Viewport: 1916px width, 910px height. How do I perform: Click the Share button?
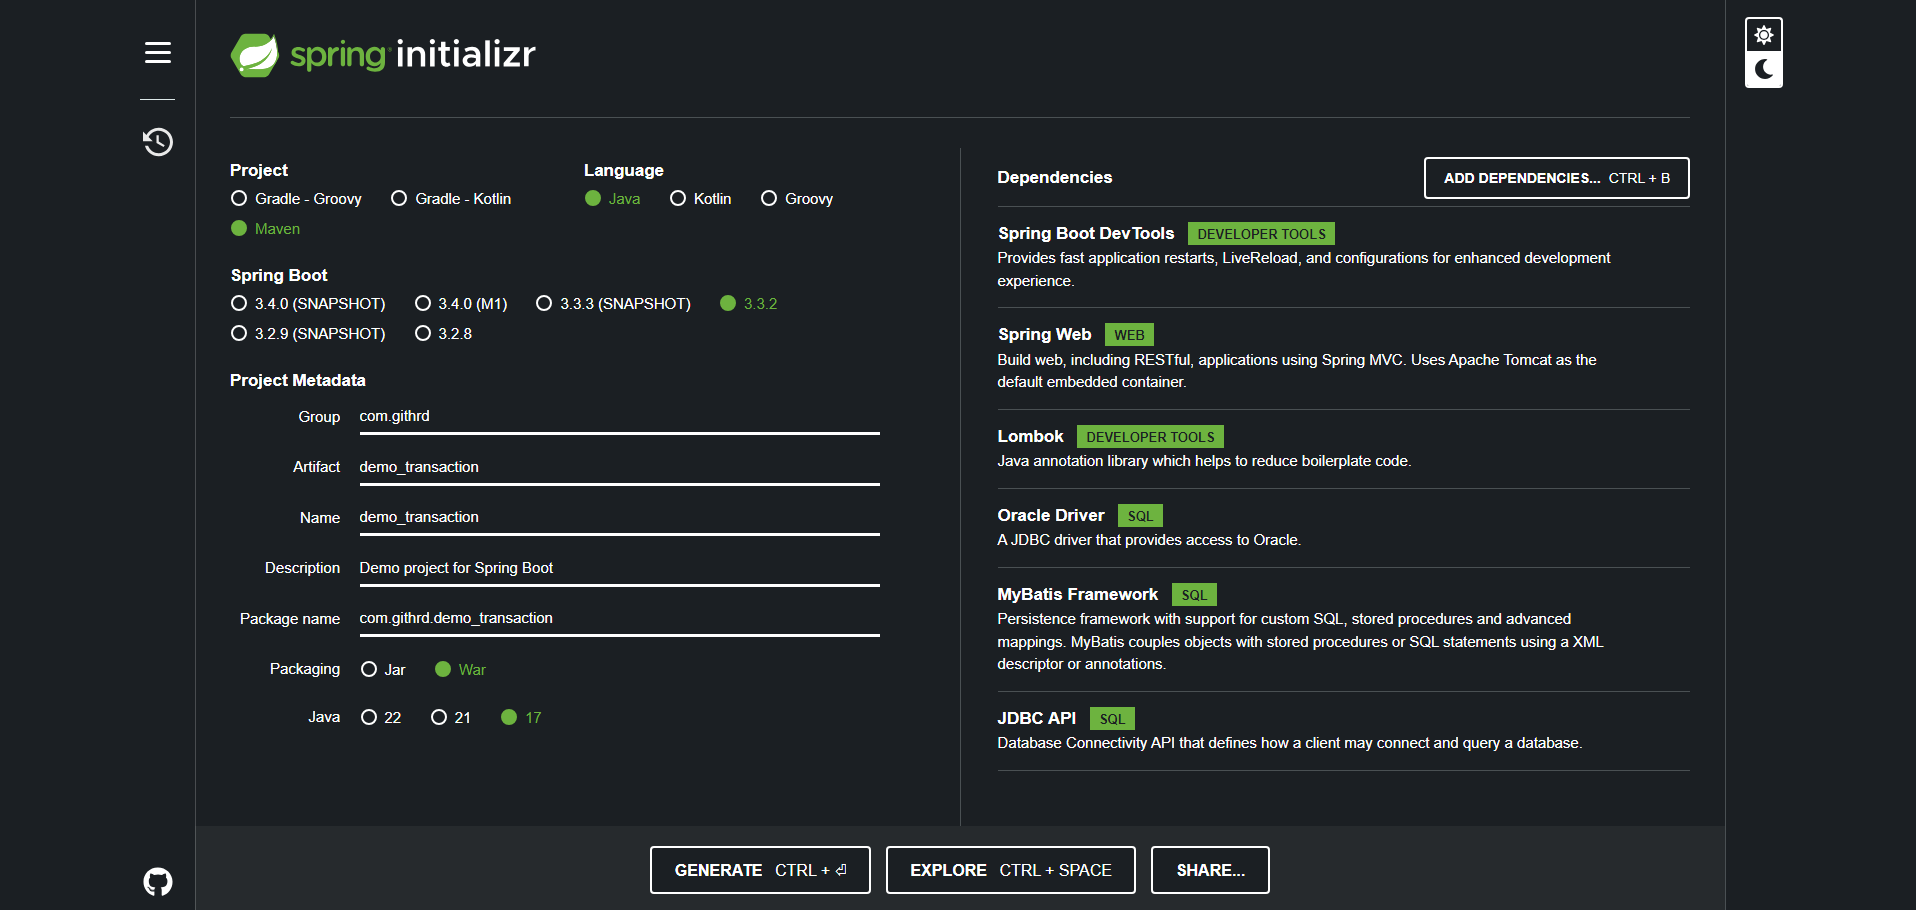(1210, 870)
